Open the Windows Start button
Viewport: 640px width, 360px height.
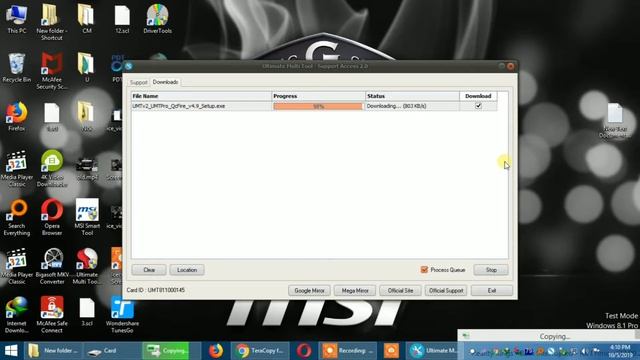11,351
